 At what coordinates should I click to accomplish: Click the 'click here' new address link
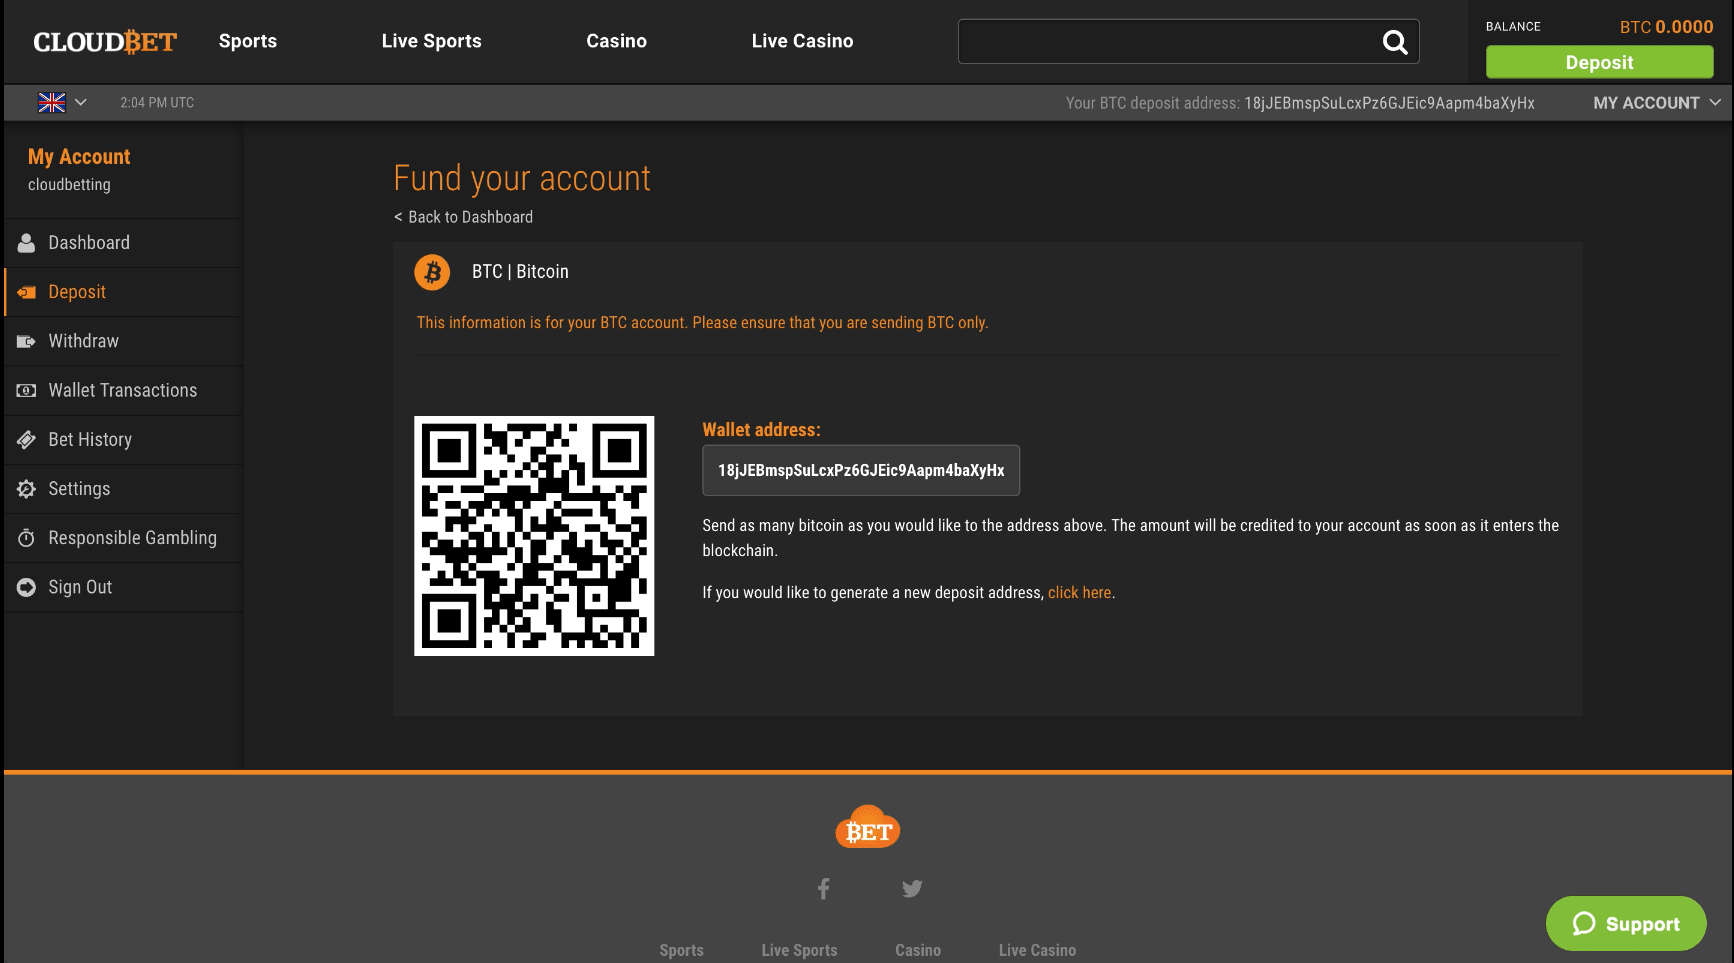click(1079, 592)
